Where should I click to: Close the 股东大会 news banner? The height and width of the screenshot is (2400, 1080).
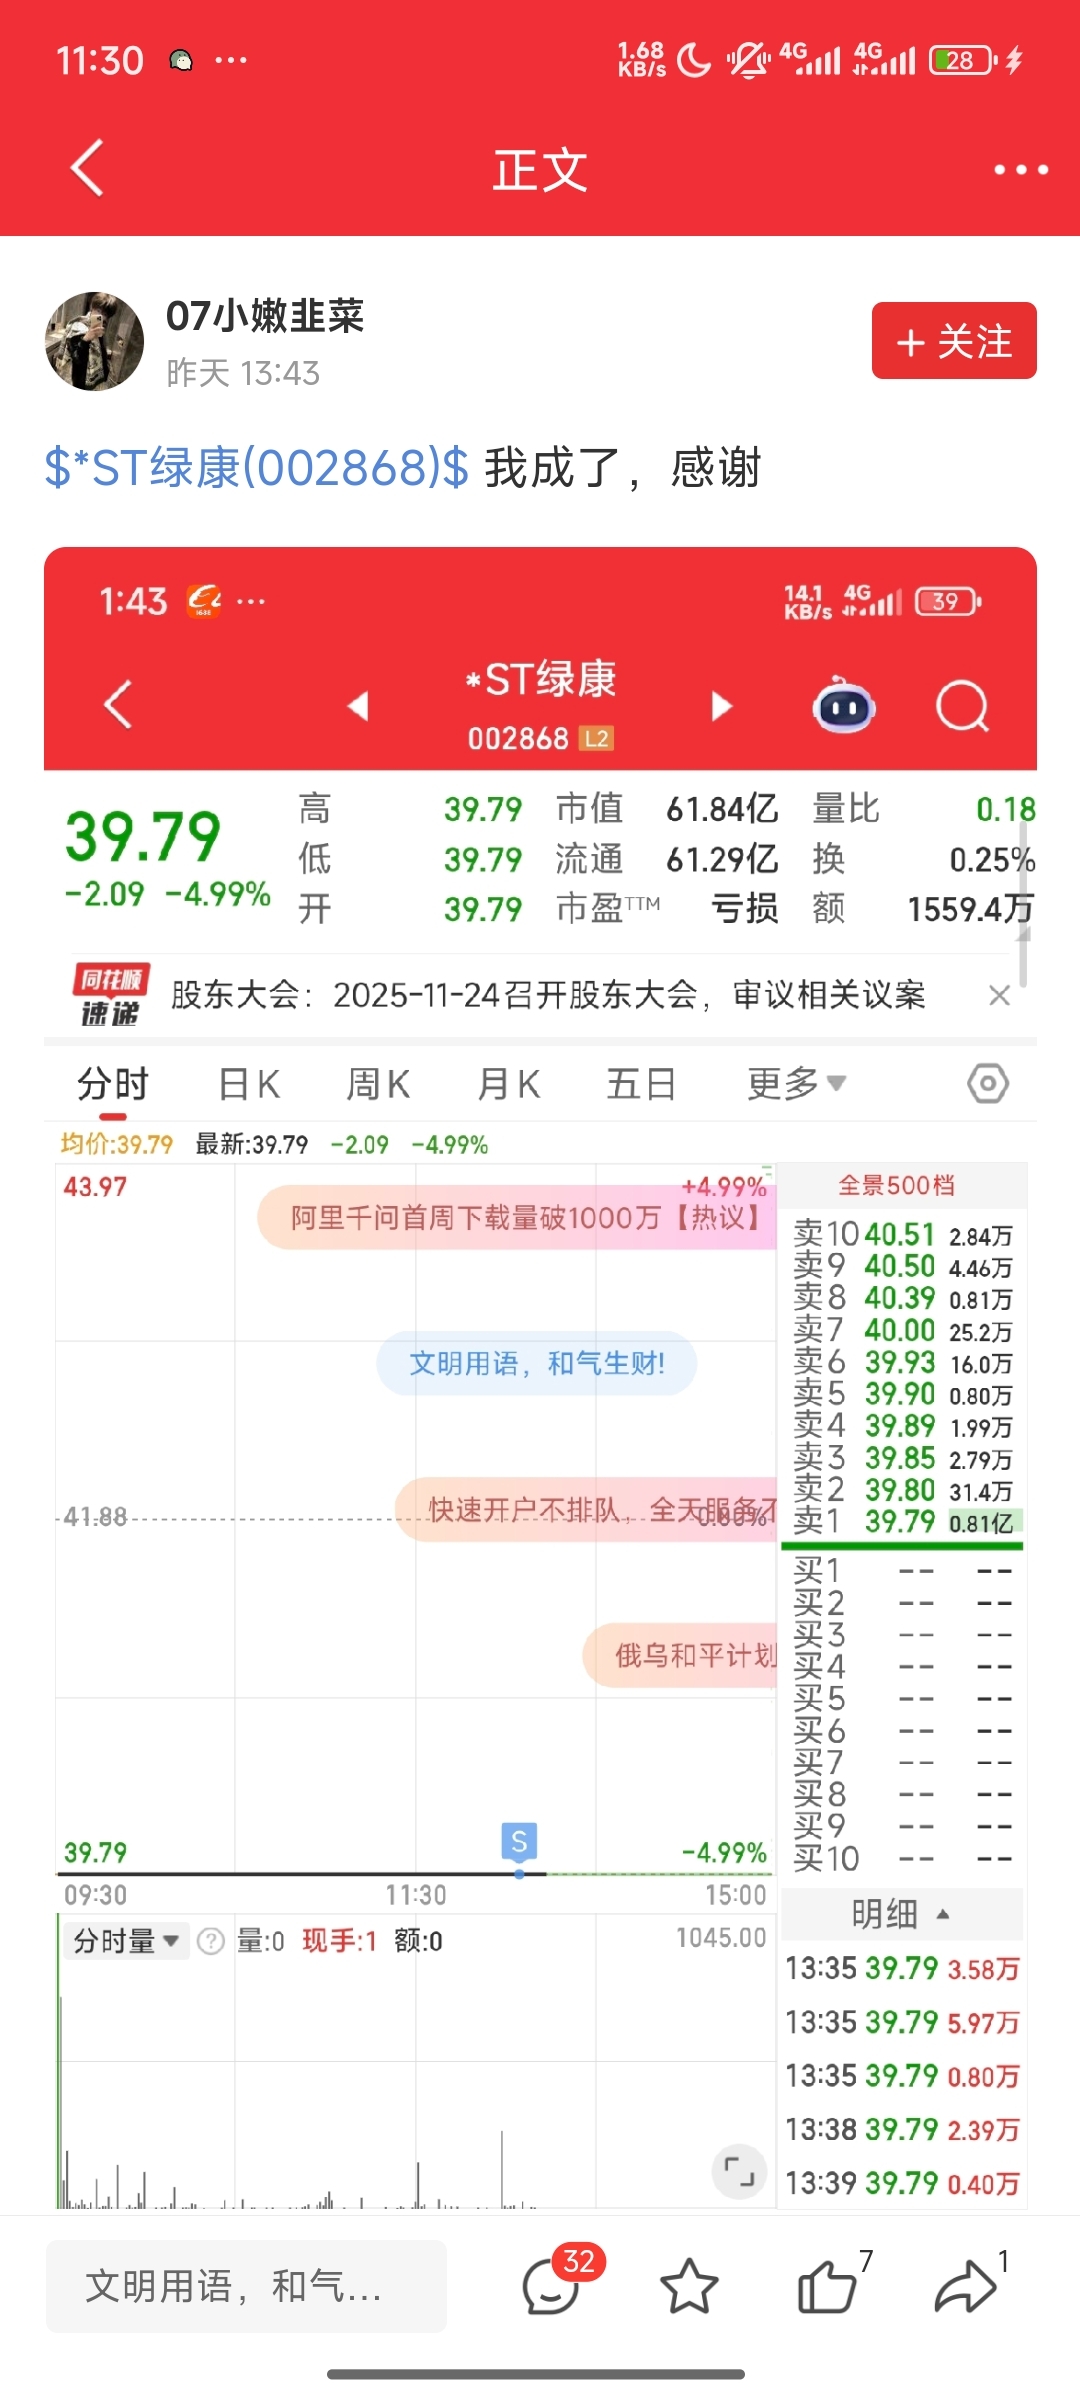(x=999, y=995)
